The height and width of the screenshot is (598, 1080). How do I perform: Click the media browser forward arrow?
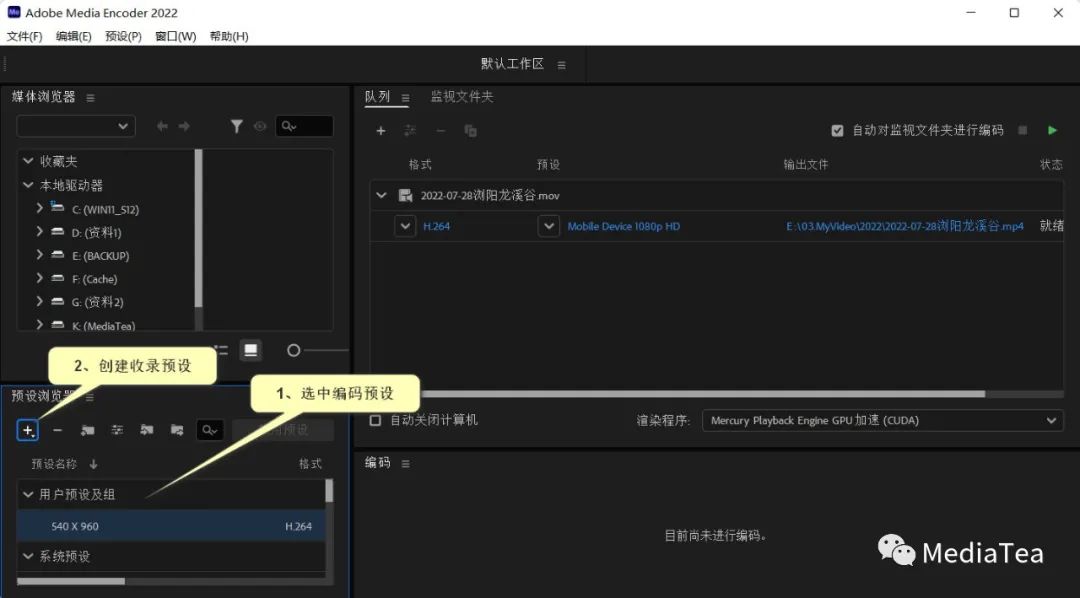pyautogui.click(x=184, y=126)
